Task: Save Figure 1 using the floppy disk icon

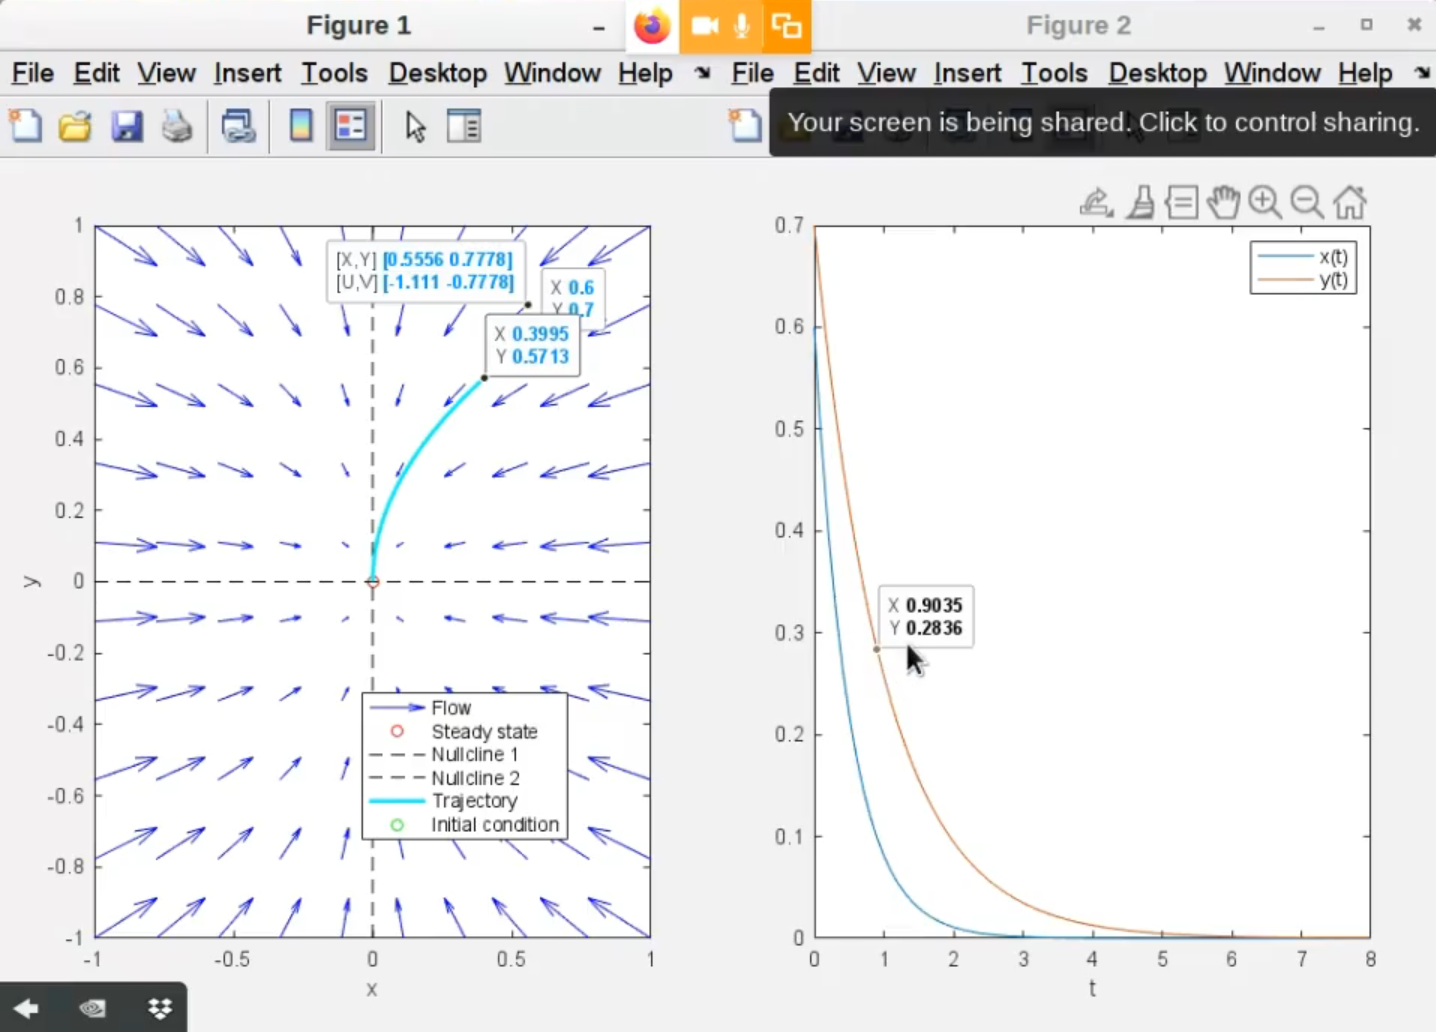Action: click(126, 126)
